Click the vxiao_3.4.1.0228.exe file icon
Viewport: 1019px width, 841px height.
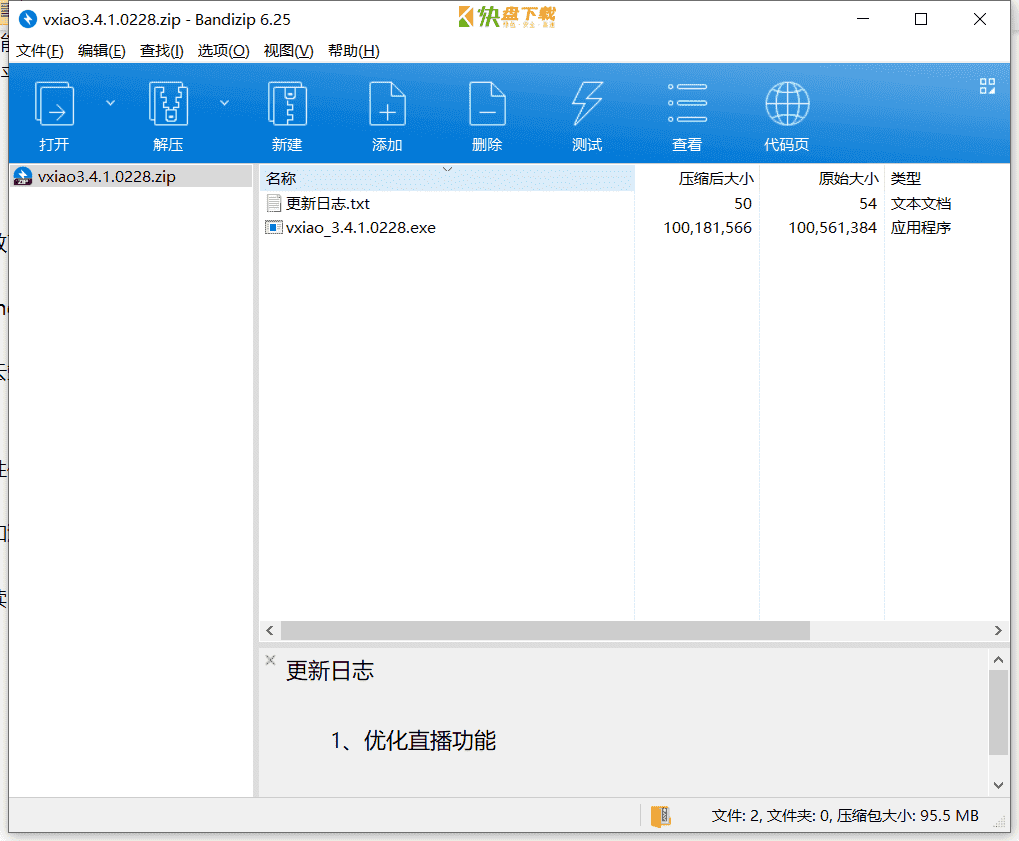coord(274,227)
